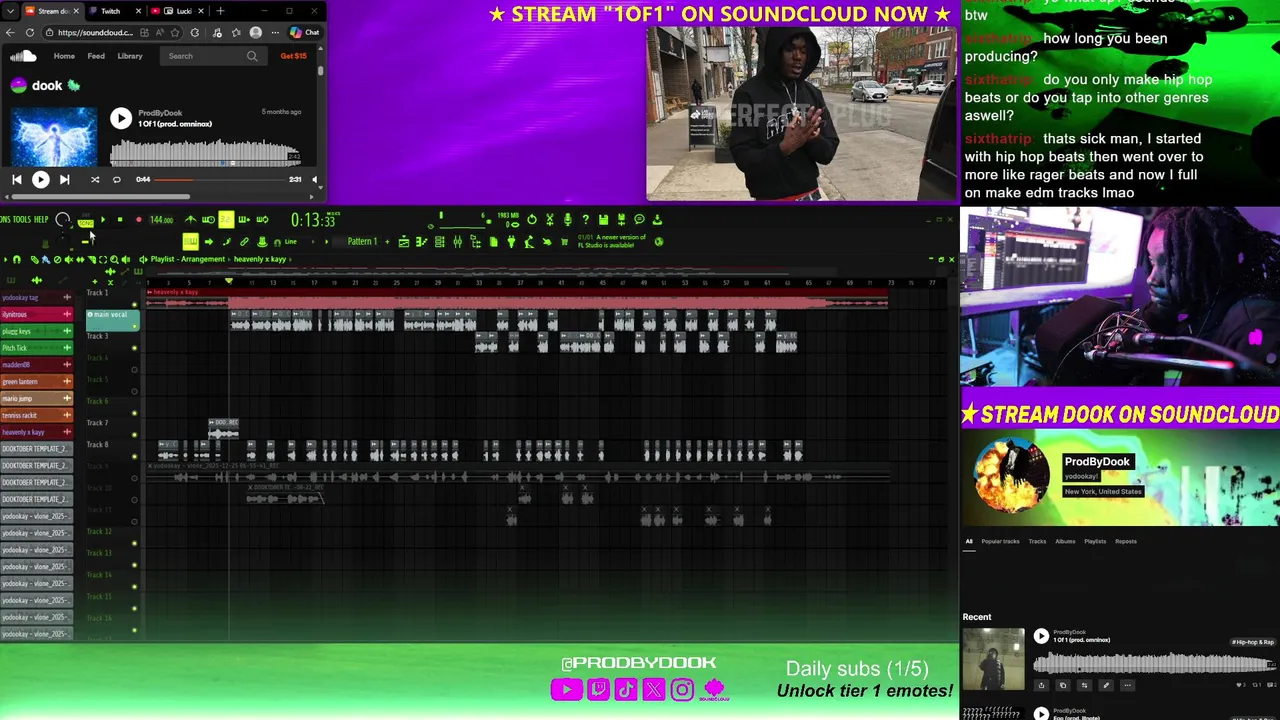Mute Track 8 using its green dot
1280x720 pixels.
coord(134,457)
